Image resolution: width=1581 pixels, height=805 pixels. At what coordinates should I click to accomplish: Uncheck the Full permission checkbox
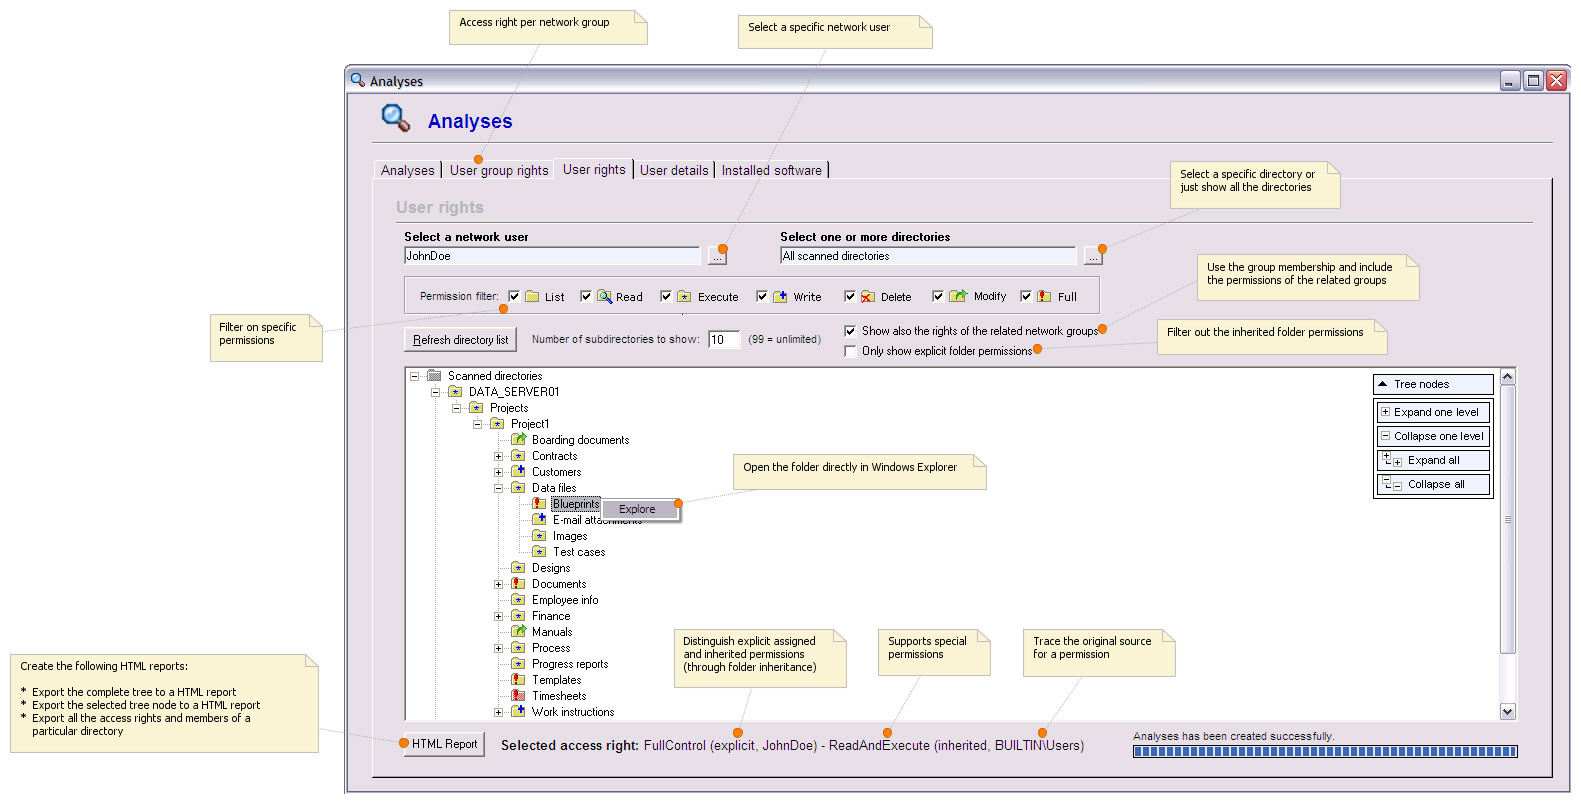tap(1026, 296)
